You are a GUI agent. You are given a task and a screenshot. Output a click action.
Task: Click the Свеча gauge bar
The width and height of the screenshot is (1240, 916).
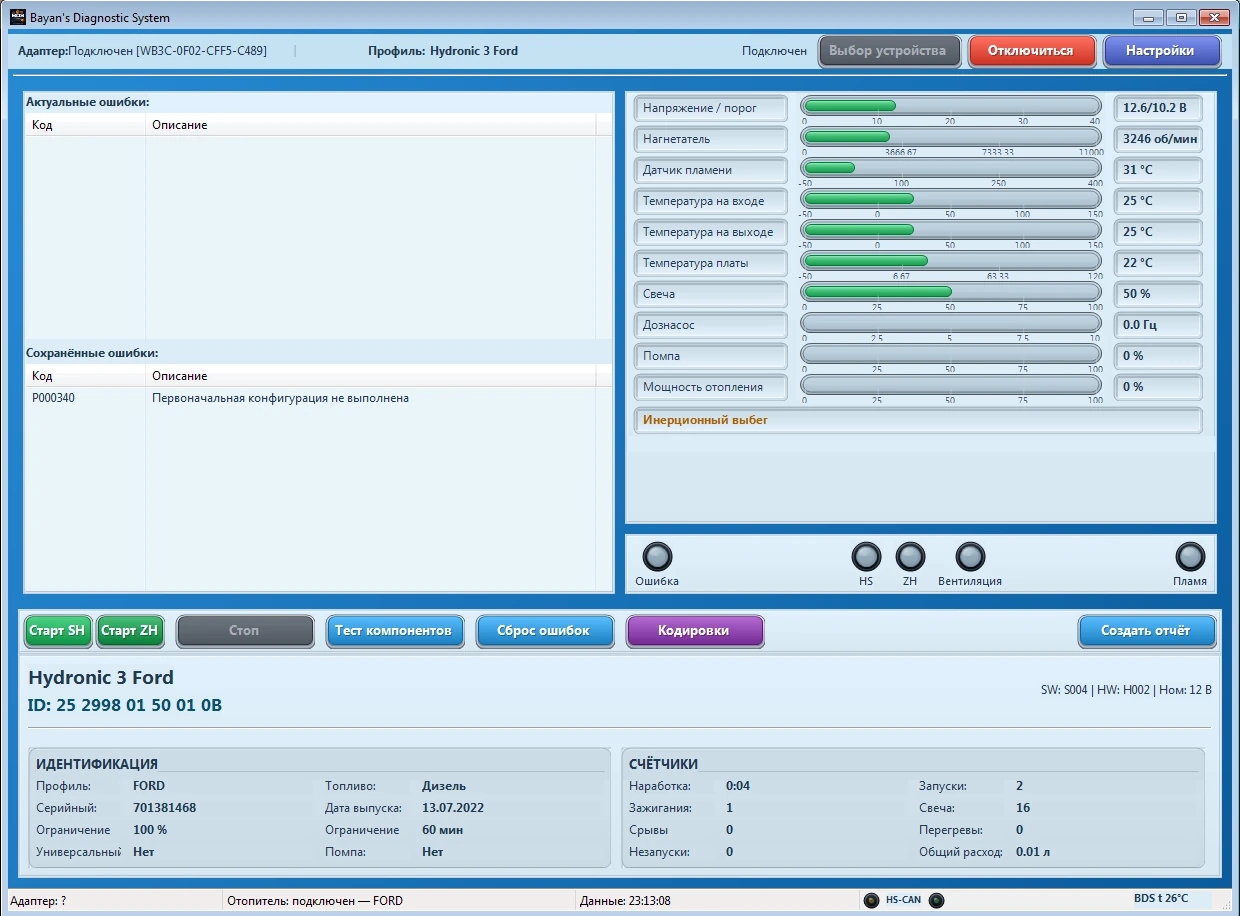coord(951,292)
